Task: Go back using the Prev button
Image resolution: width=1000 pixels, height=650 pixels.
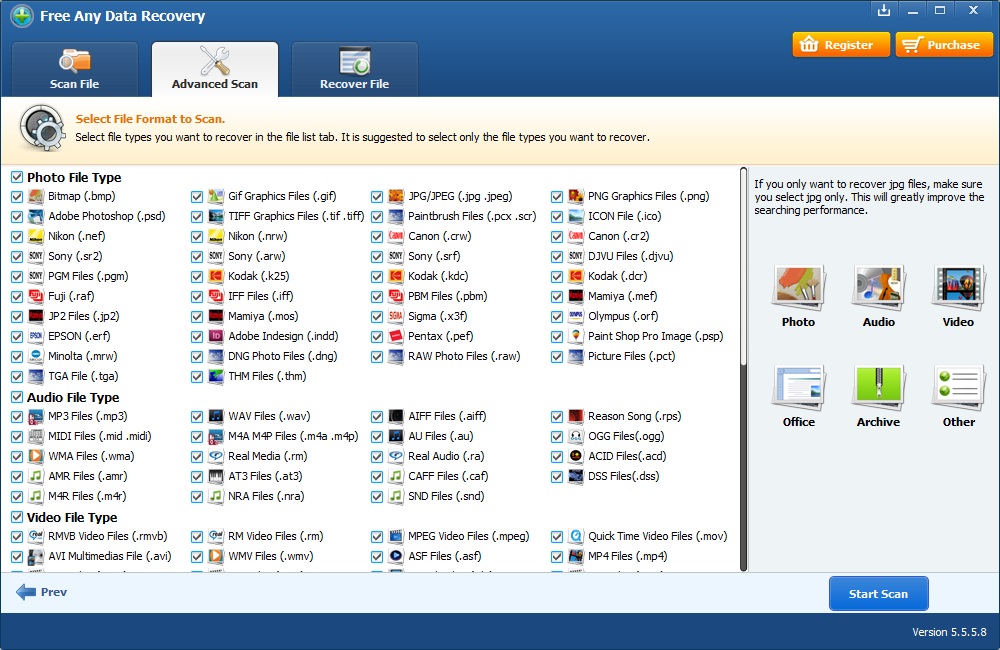Action: click(42, 592)
